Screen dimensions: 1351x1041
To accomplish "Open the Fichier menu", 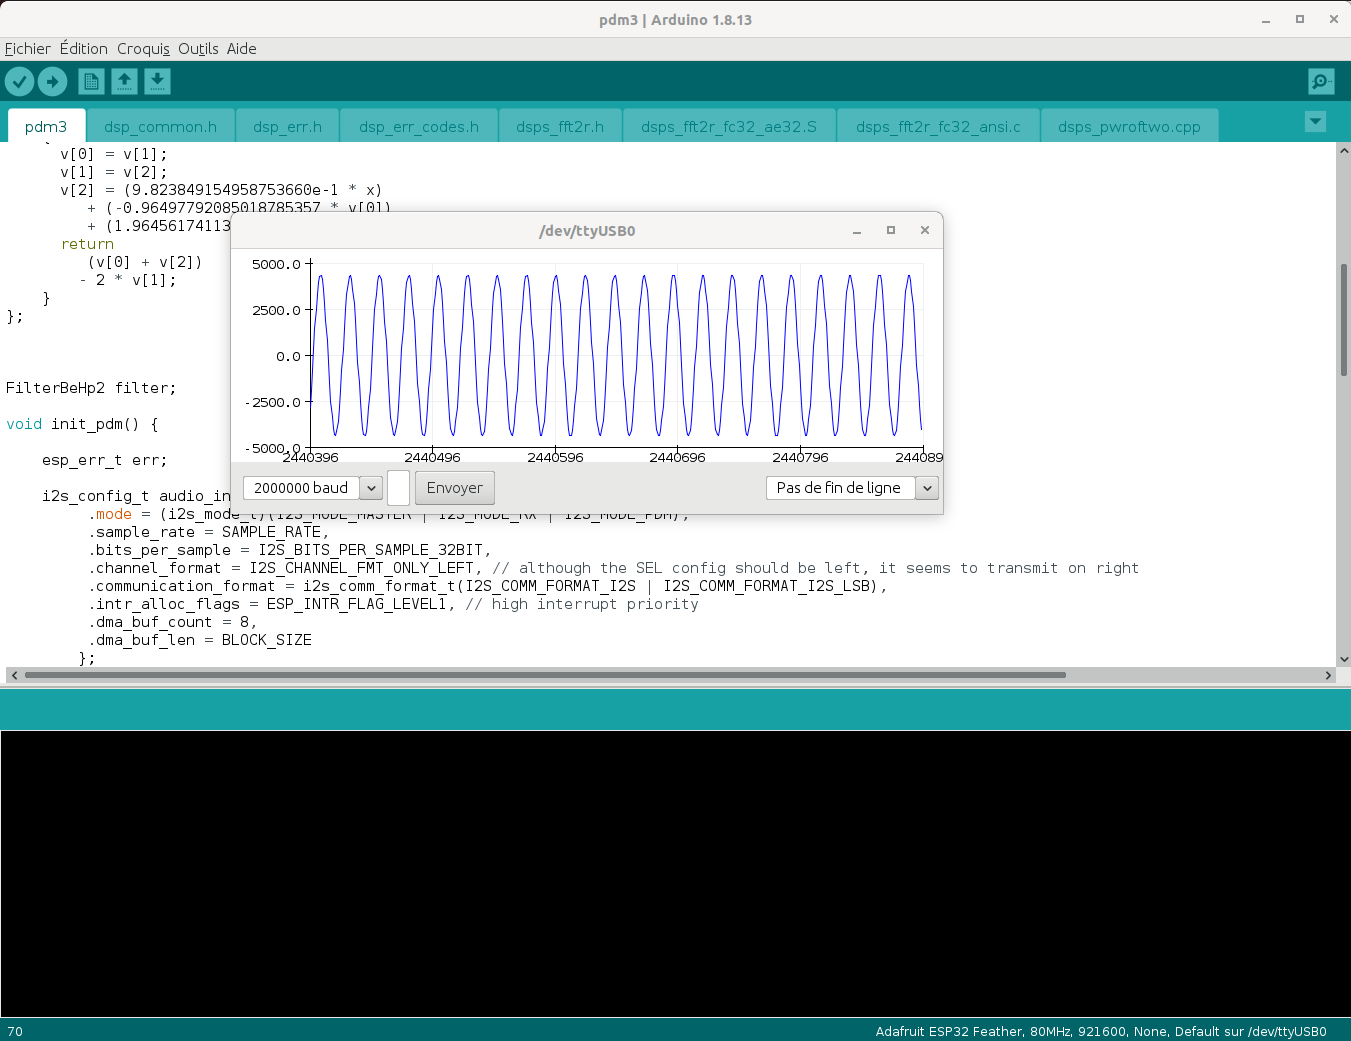I will 28,49.
